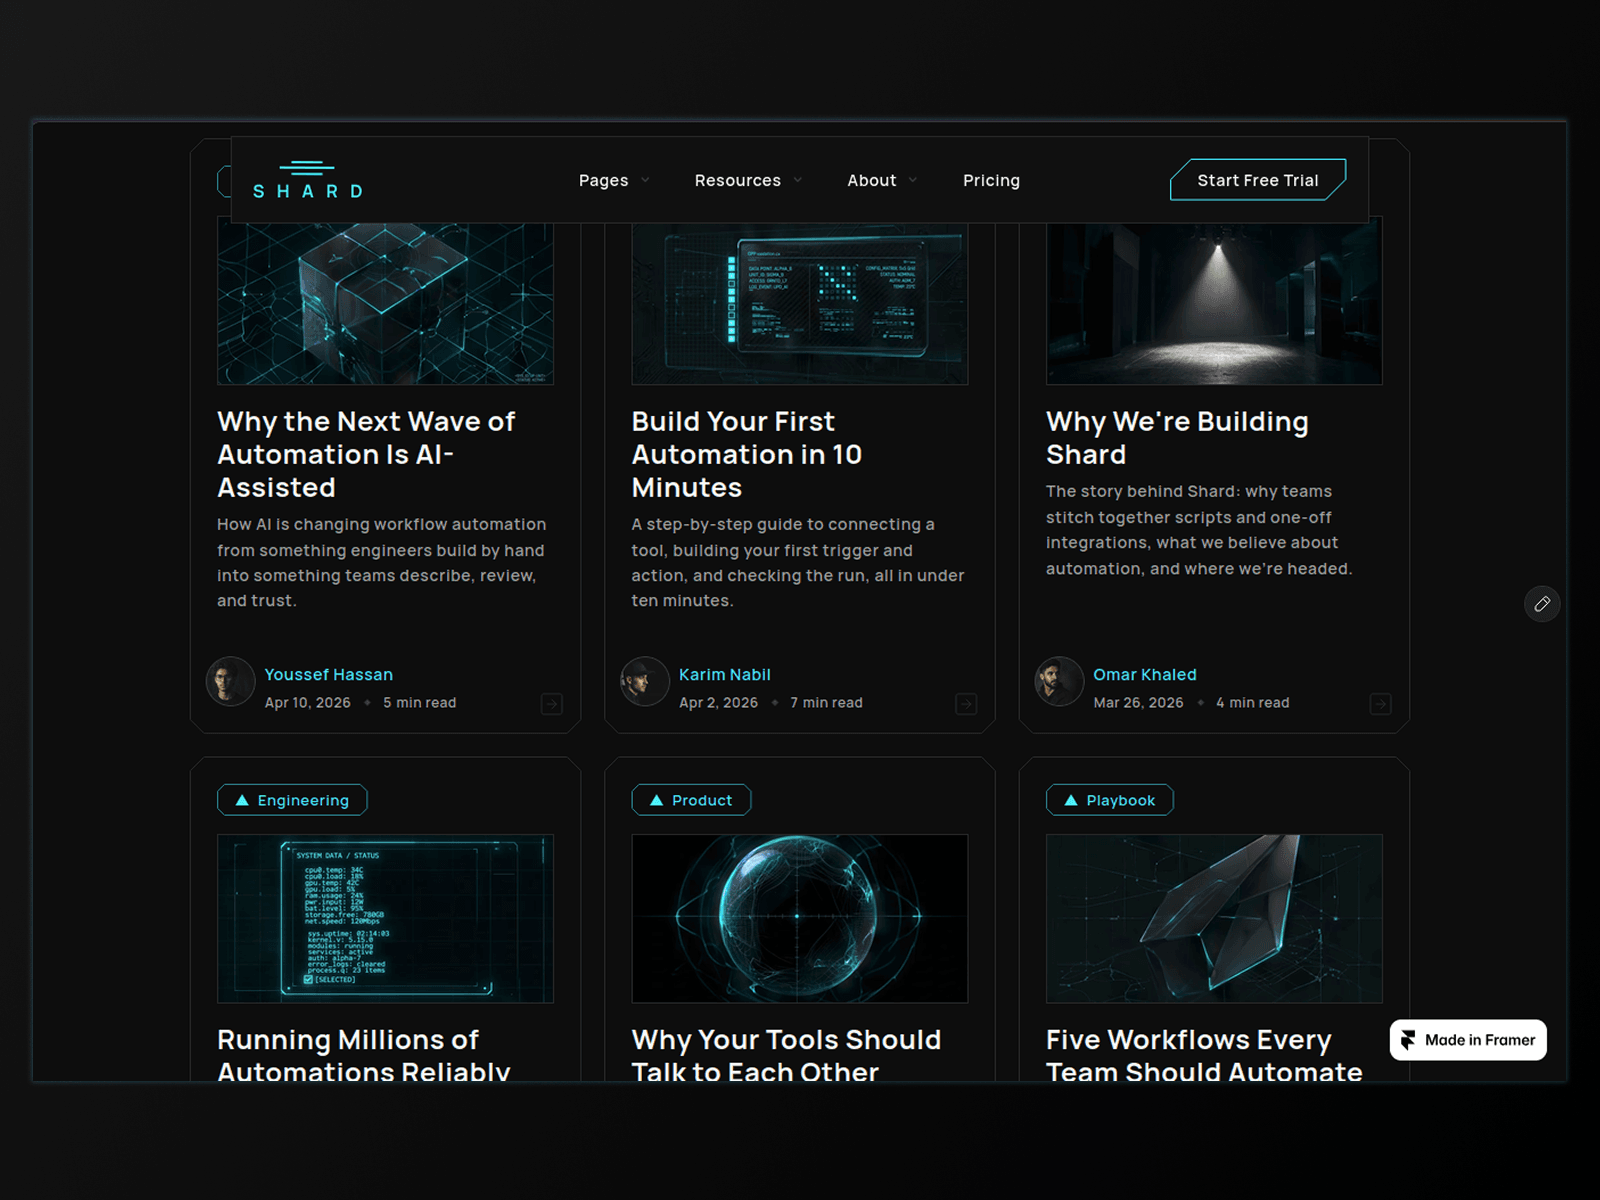Image resolution: width=1600 pixels, height=1200 pixels.
Task: Click the spotlight room article thumbnail
Action: [1214, 303]
